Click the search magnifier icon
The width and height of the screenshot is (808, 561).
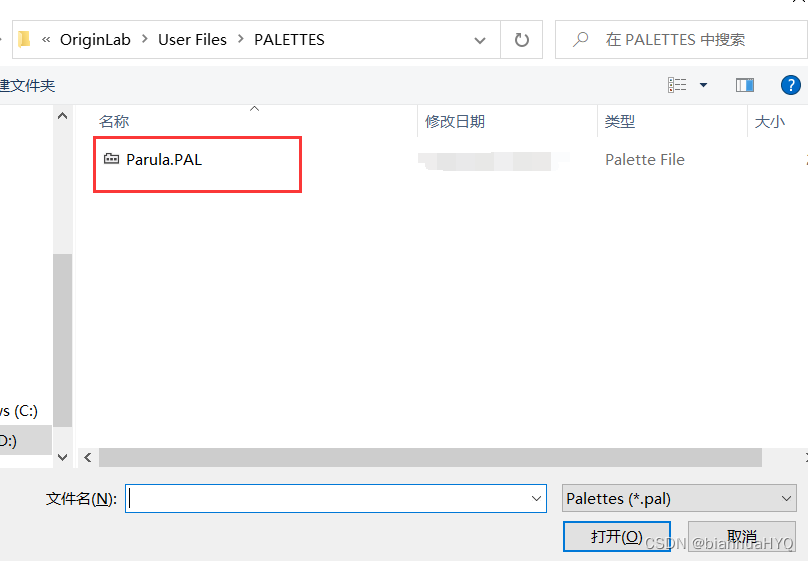point(580,40)
